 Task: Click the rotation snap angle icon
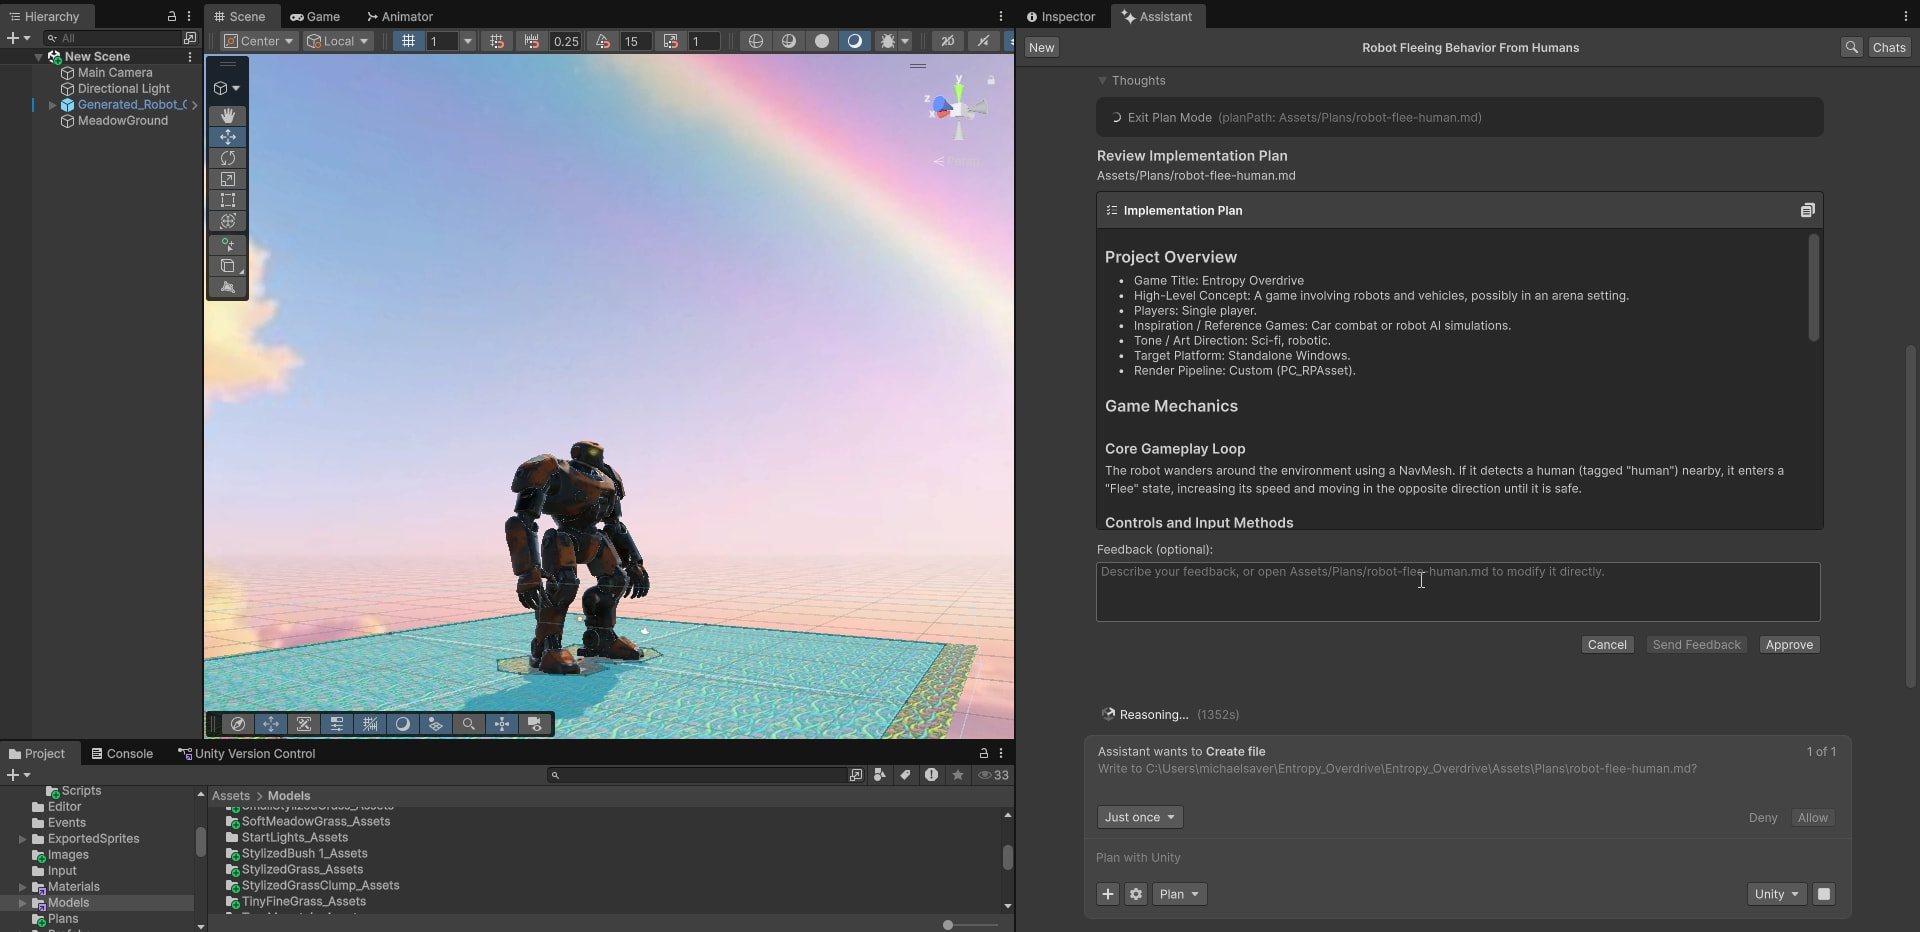(602, 41)
